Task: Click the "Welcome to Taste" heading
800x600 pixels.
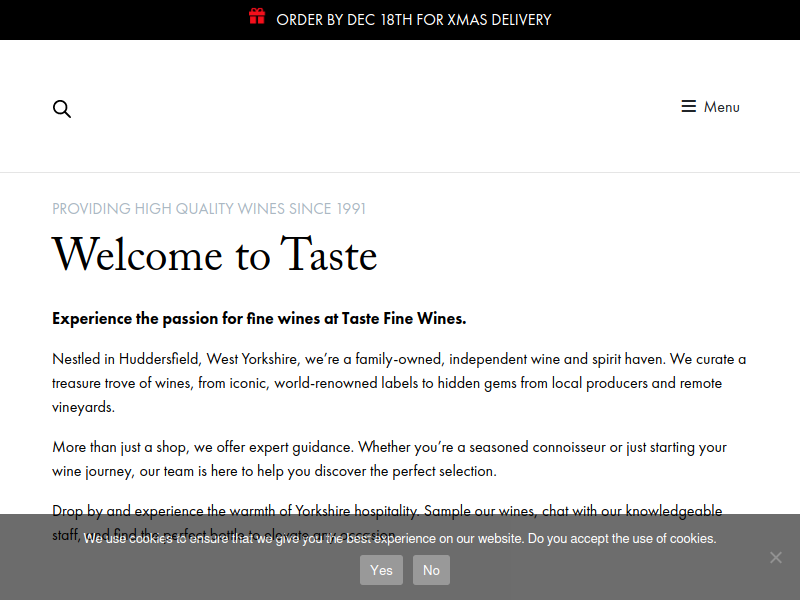Action: 215,254
